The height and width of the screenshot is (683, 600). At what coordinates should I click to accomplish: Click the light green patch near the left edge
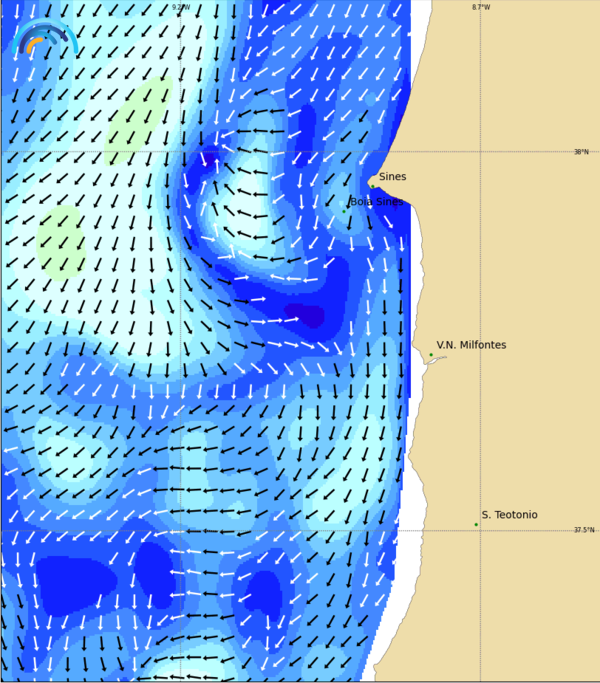click(x=61, y=242)
